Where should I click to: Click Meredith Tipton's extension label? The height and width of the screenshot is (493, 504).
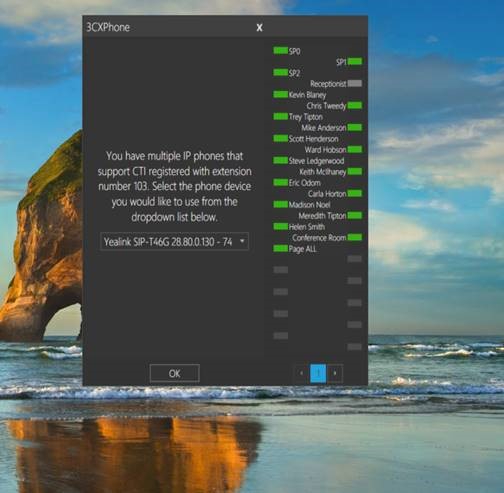(322, 216)
